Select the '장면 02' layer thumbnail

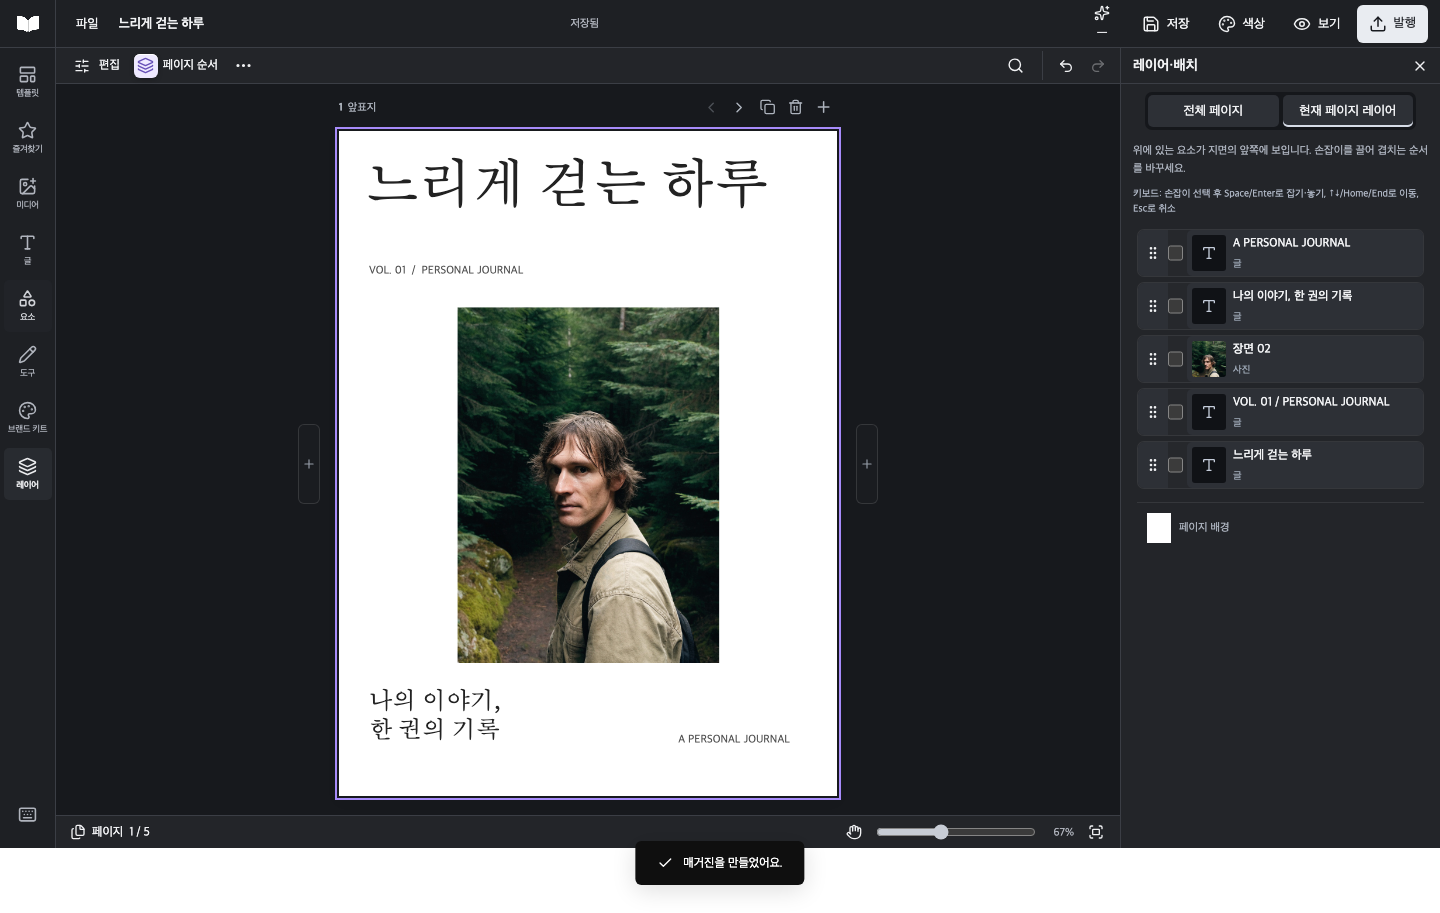(1208, 359)
